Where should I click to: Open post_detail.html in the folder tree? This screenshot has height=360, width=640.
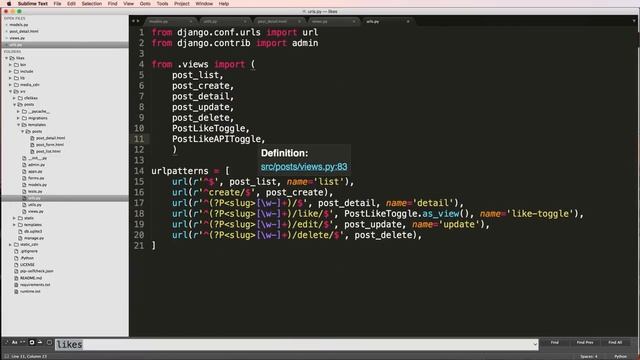coord(50,138)
